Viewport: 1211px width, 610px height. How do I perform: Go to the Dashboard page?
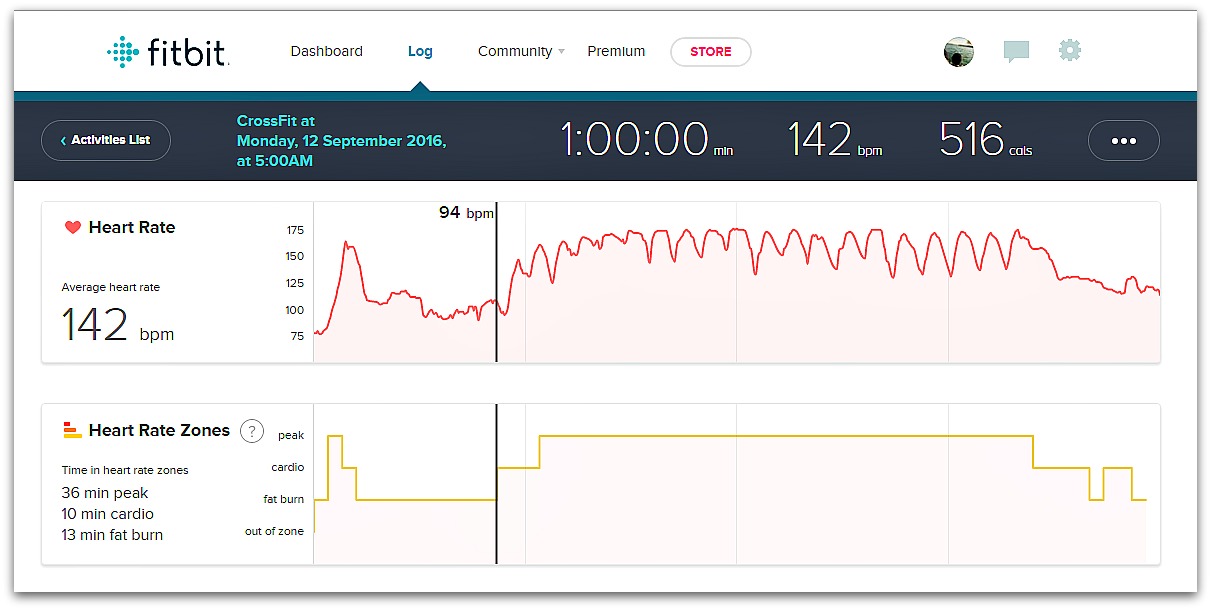click(x=326, y=52)
